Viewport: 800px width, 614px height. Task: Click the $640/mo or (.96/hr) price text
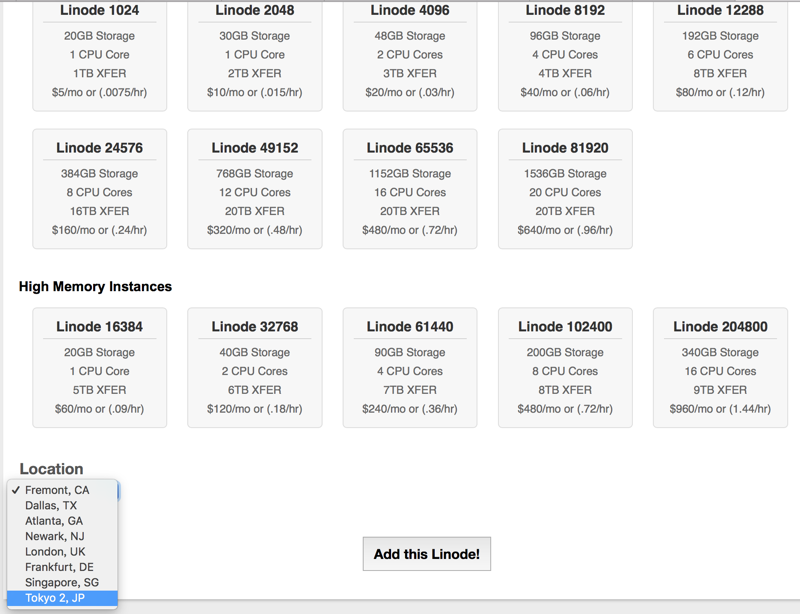565,230
